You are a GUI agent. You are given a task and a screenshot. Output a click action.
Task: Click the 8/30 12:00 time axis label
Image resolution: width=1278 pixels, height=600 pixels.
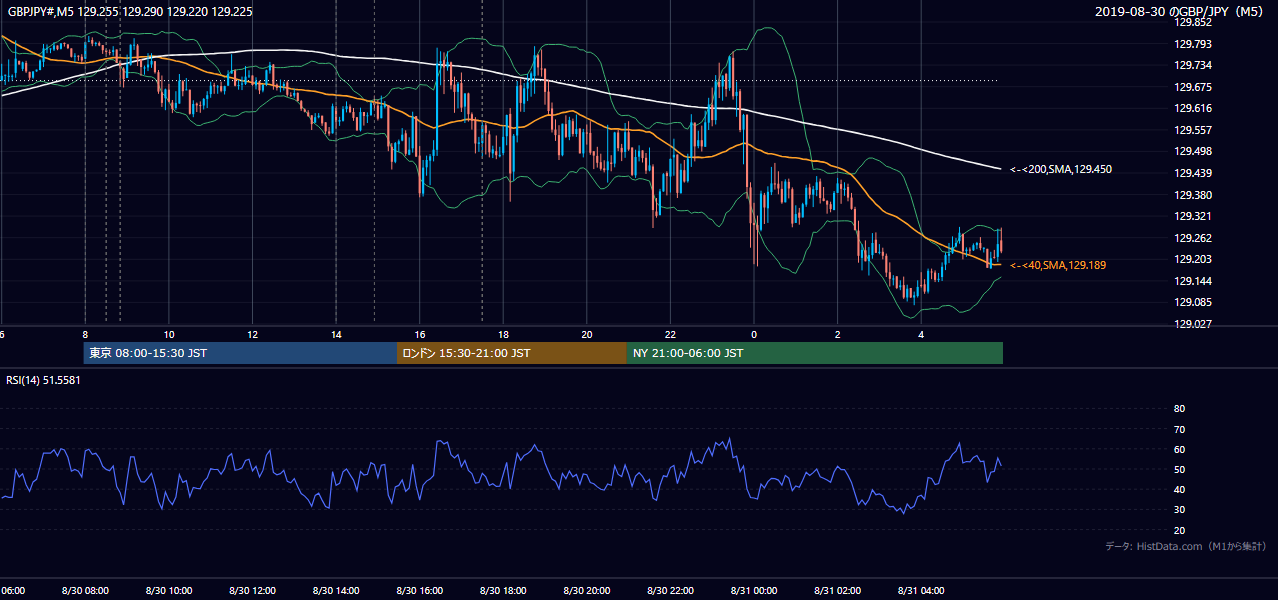coord(252,590)
